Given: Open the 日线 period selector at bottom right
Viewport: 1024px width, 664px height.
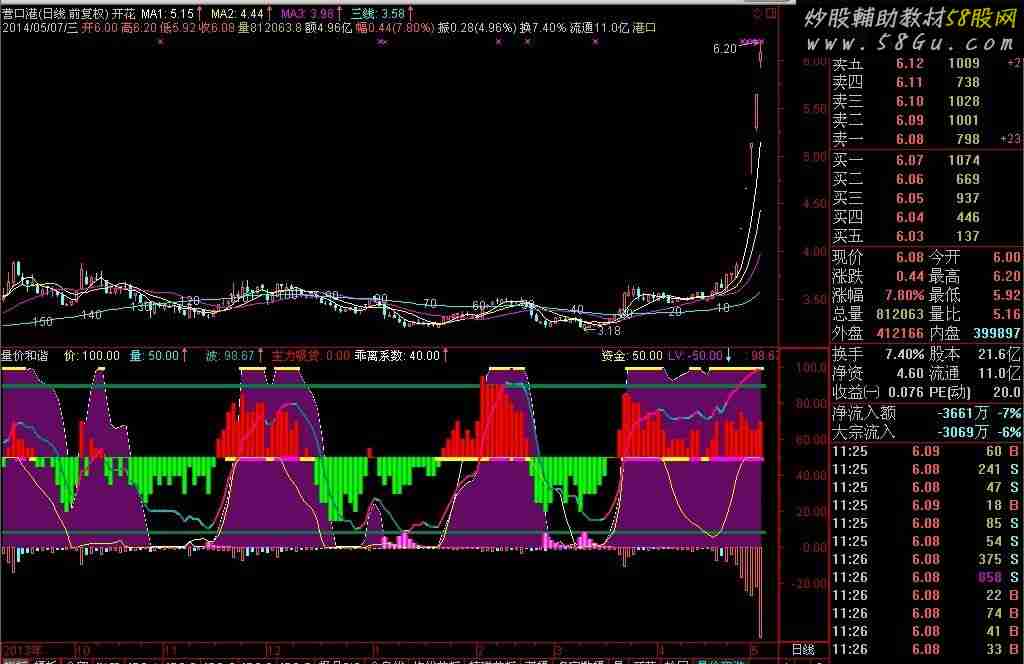Looking at the screenshot, I should (803, 649).
